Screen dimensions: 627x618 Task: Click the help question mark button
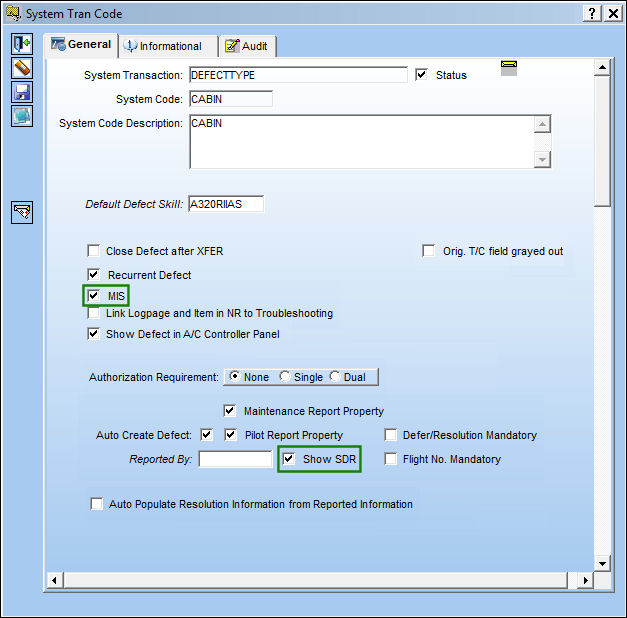click(592, 14)
